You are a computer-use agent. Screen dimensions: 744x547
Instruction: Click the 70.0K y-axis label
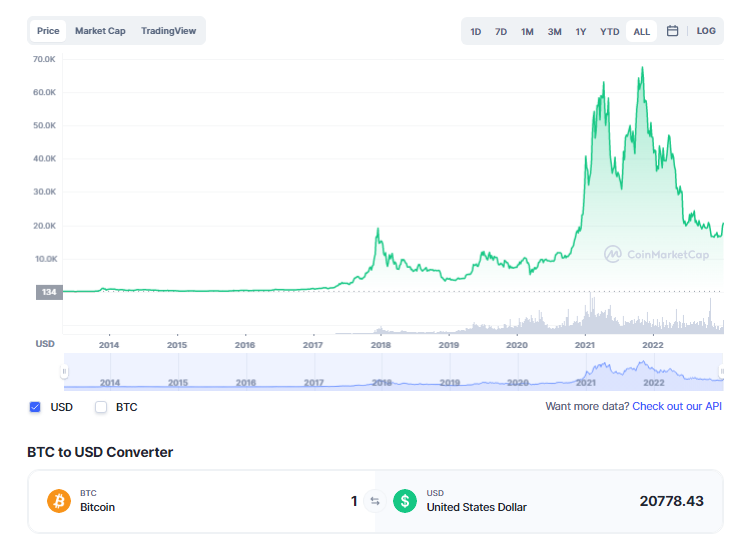tap(44, 59)
